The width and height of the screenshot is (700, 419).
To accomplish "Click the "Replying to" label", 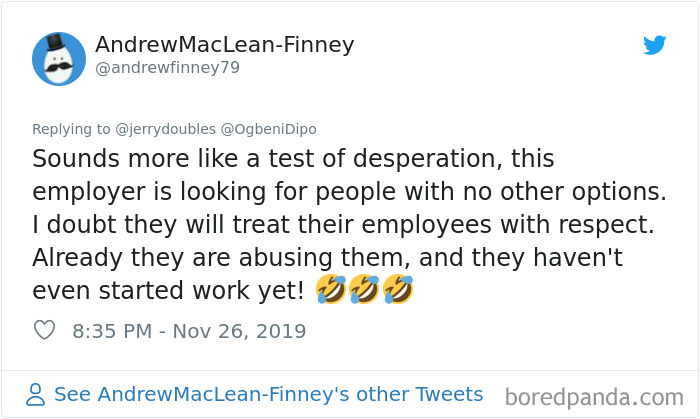I will point(74,128).
